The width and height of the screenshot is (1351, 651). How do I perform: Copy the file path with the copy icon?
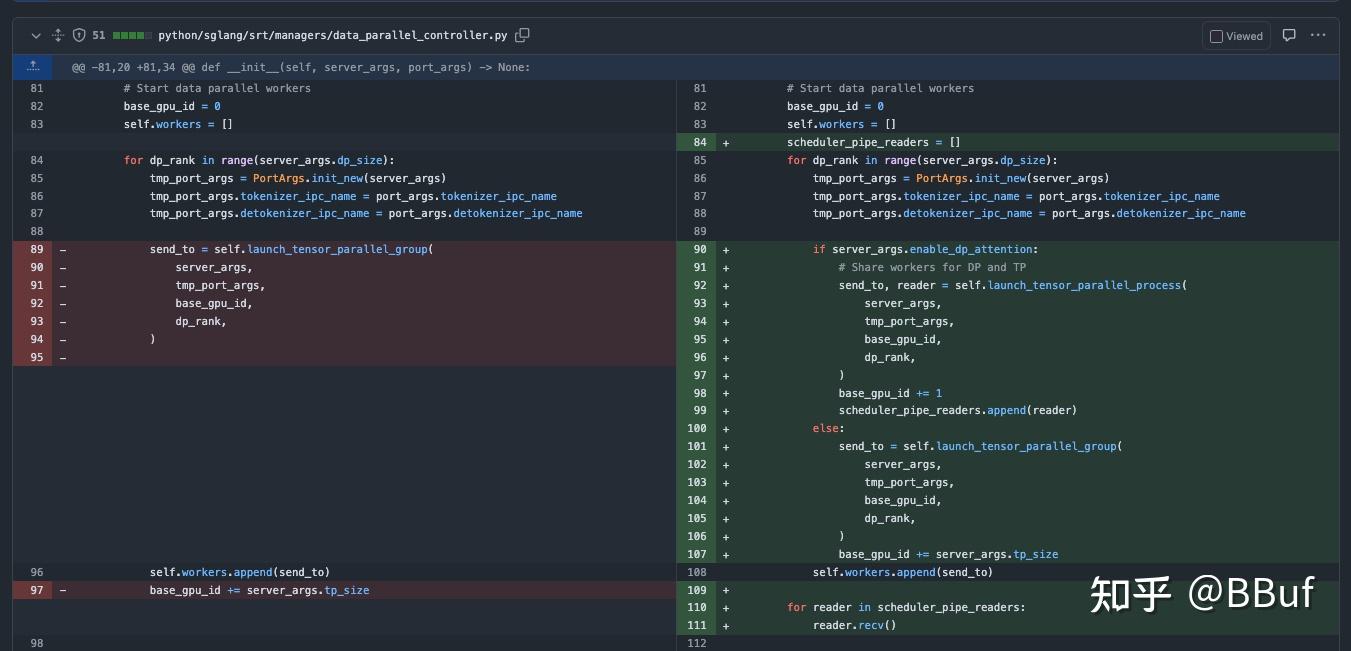522,35
